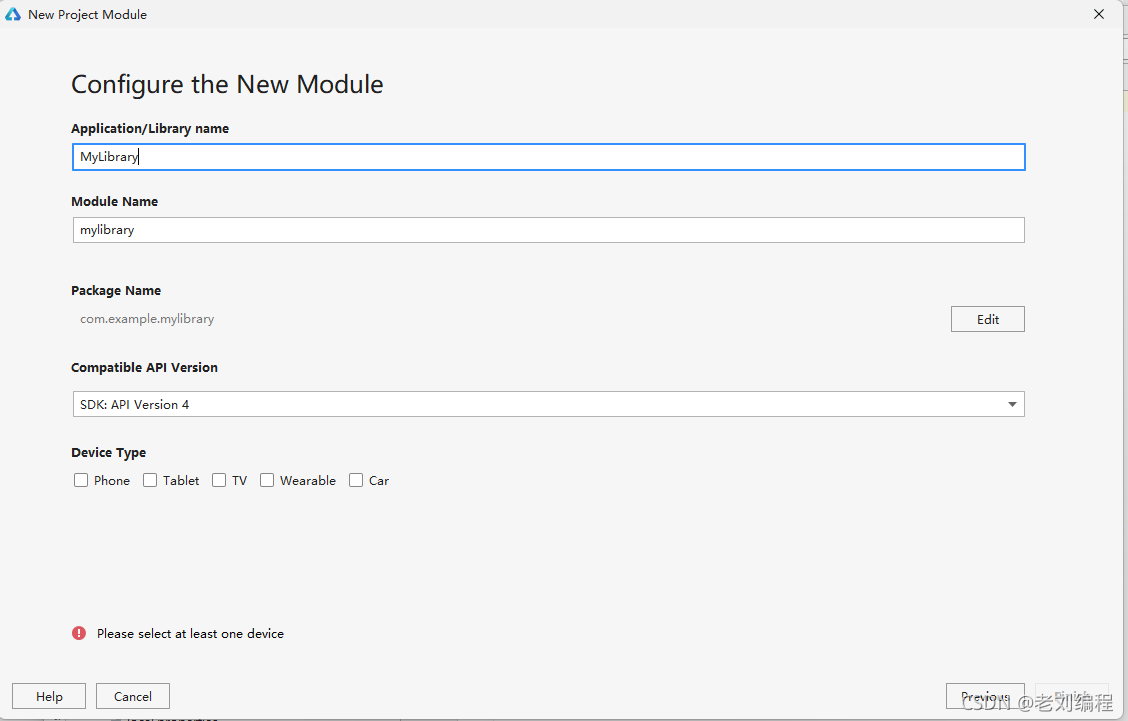Cancel the New Project Module dialog

click(x=133, y=697)
